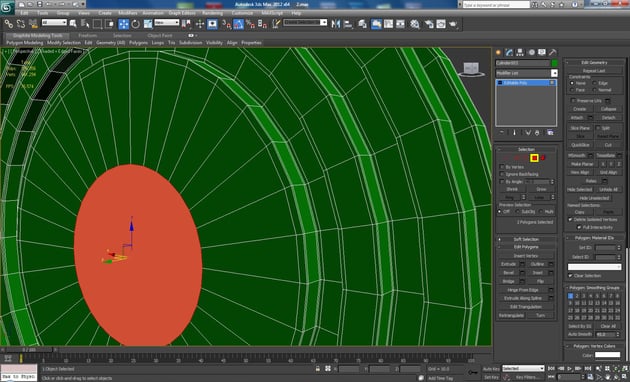Toggle the Preserve UVs checkbox
Screen dimensions: 630x382
pos(573,100)
